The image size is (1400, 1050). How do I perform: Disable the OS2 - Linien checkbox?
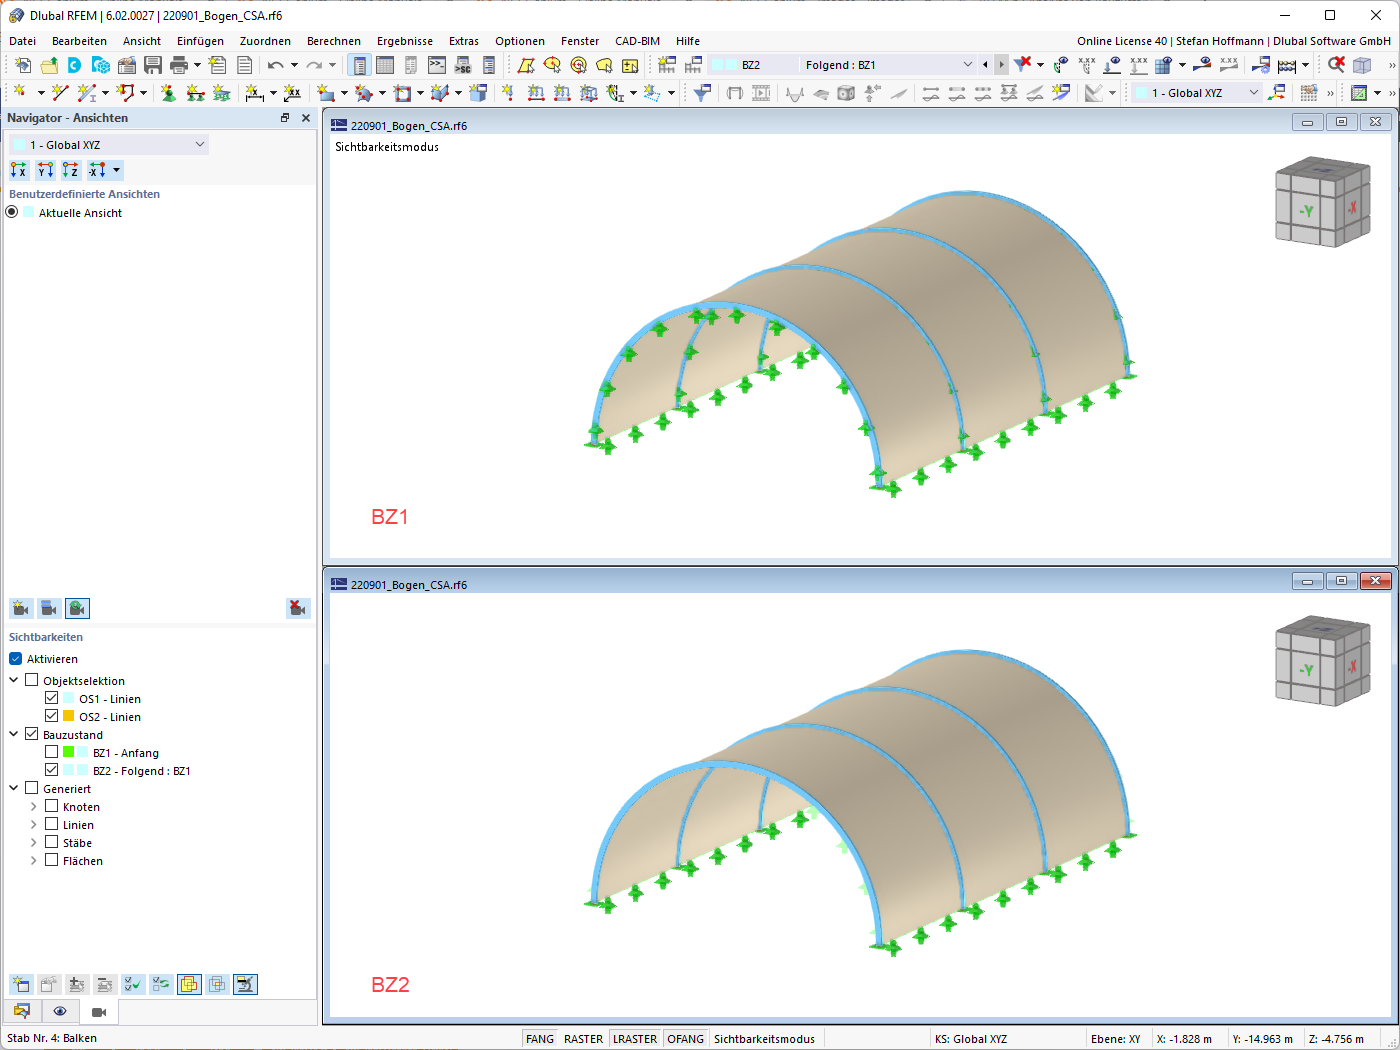pyautogui.click(x=51, y=716)
